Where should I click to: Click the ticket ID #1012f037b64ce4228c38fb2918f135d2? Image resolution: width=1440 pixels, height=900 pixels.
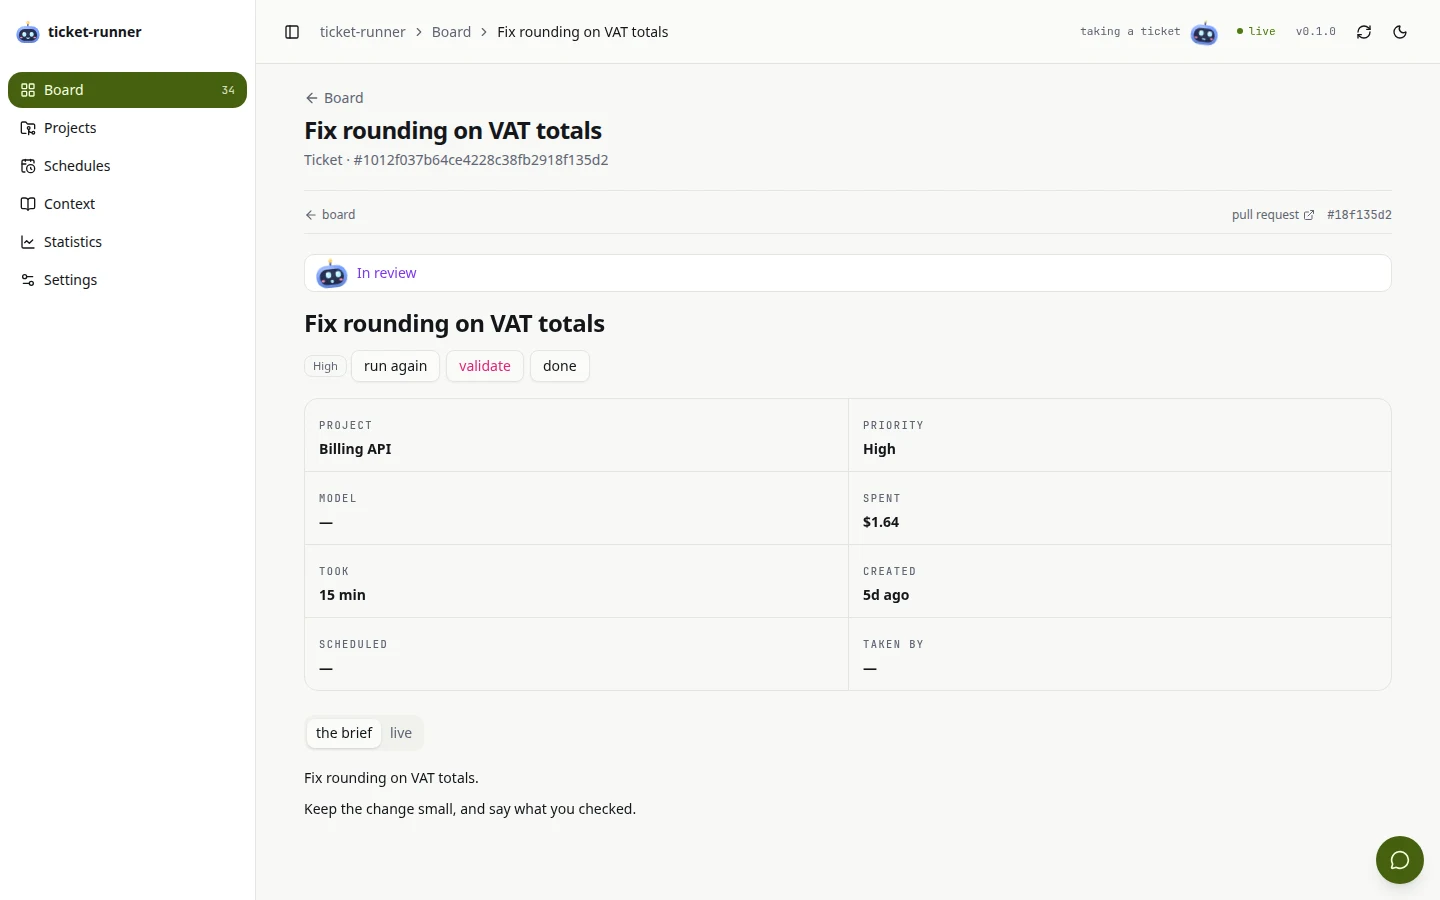[x=481, y=160]
